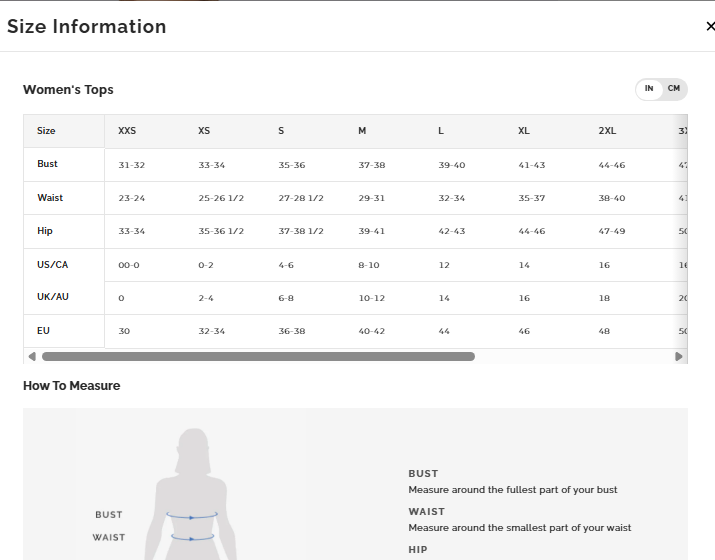Click the M size column header
Screen dimensions: 715x560
click(x=362, y=131)
